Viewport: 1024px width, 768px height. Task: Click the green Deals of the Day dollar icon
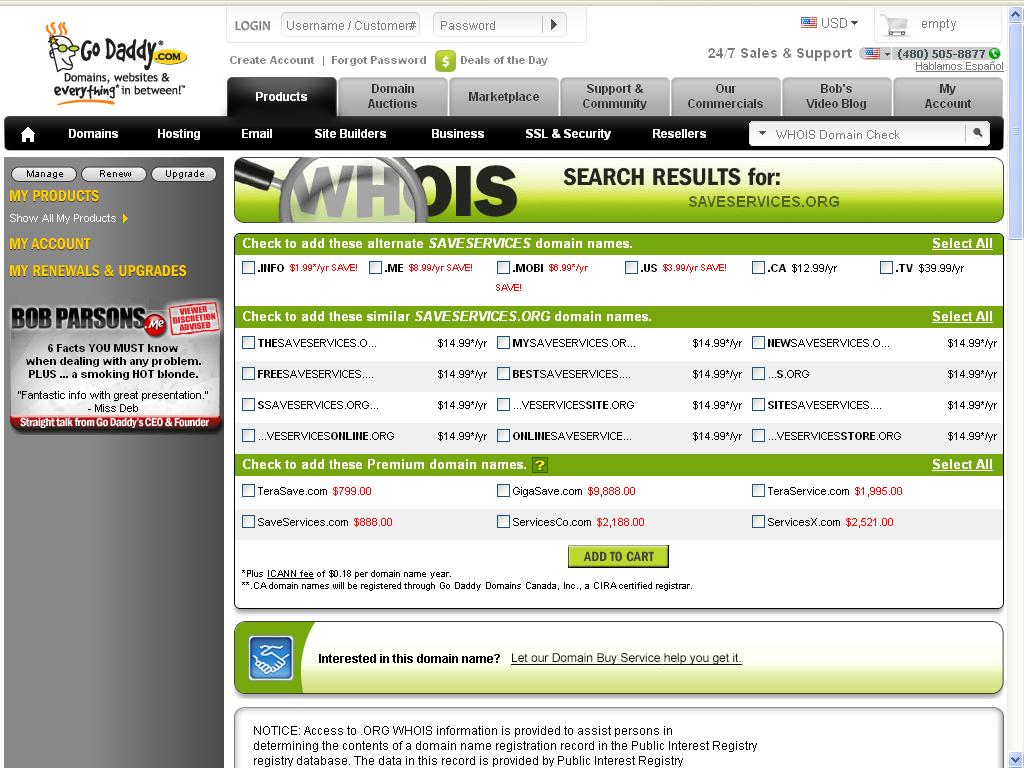[x=445, y=61]
